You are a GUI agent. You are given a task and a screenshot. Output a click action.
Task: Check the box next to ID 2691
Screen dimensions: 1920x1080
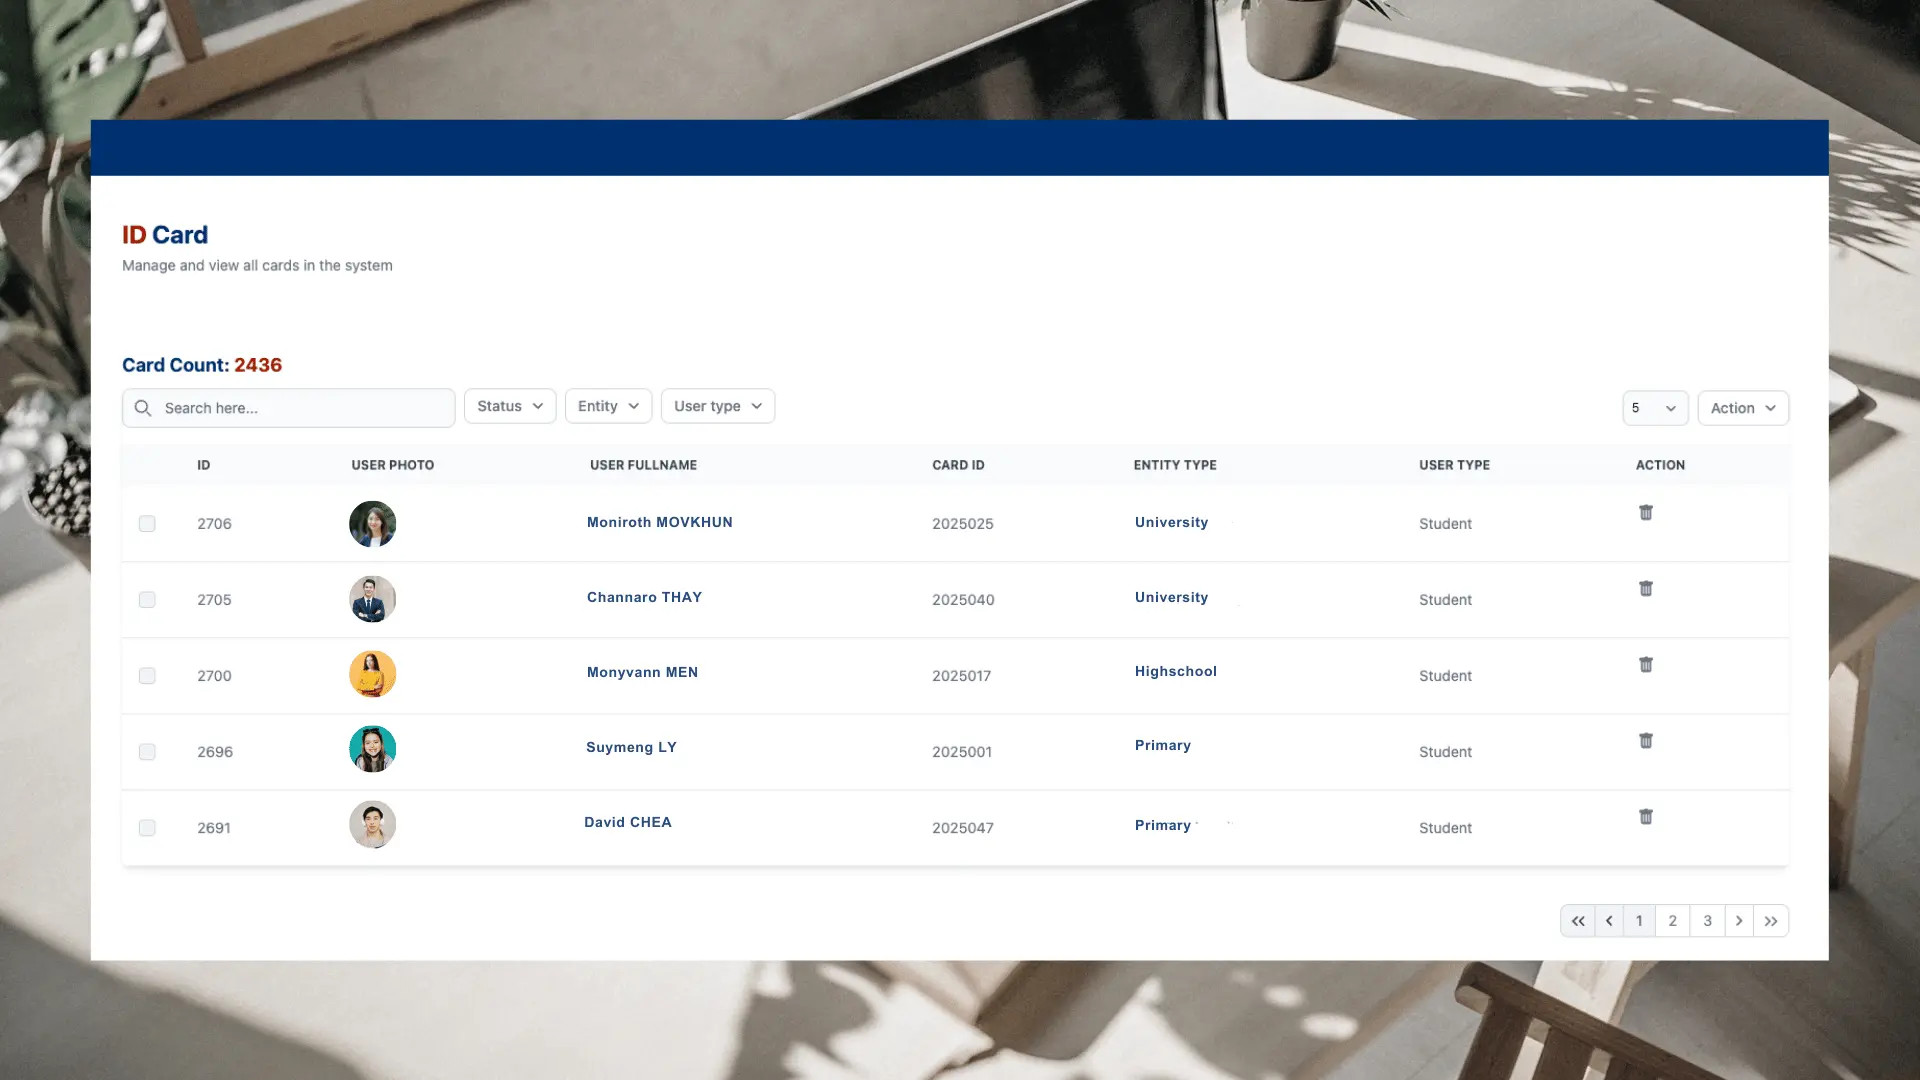pyautogui.click(x=147, y=828)
